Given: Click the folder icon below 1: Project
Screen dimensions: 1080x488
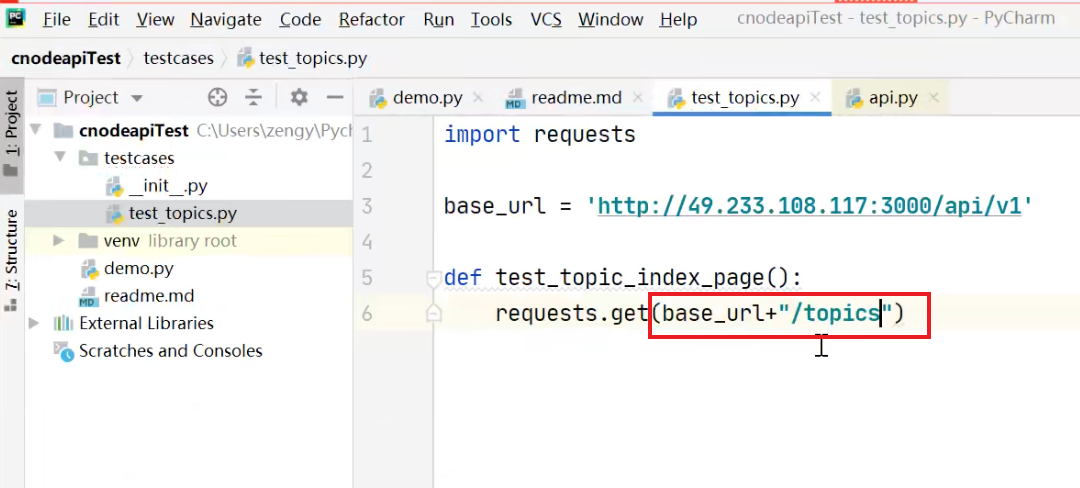Looking at the screenshot, I should [11, 169].
